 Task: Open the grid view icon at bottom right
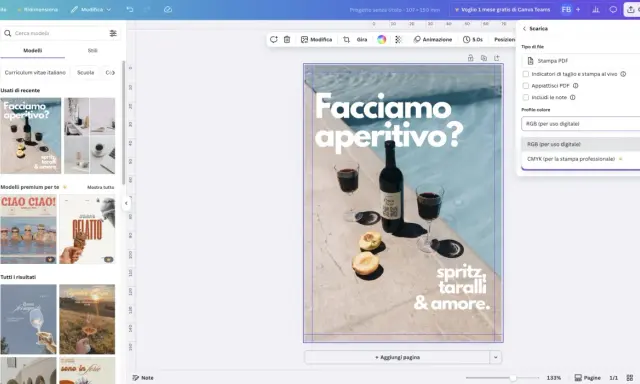(630, 378)
